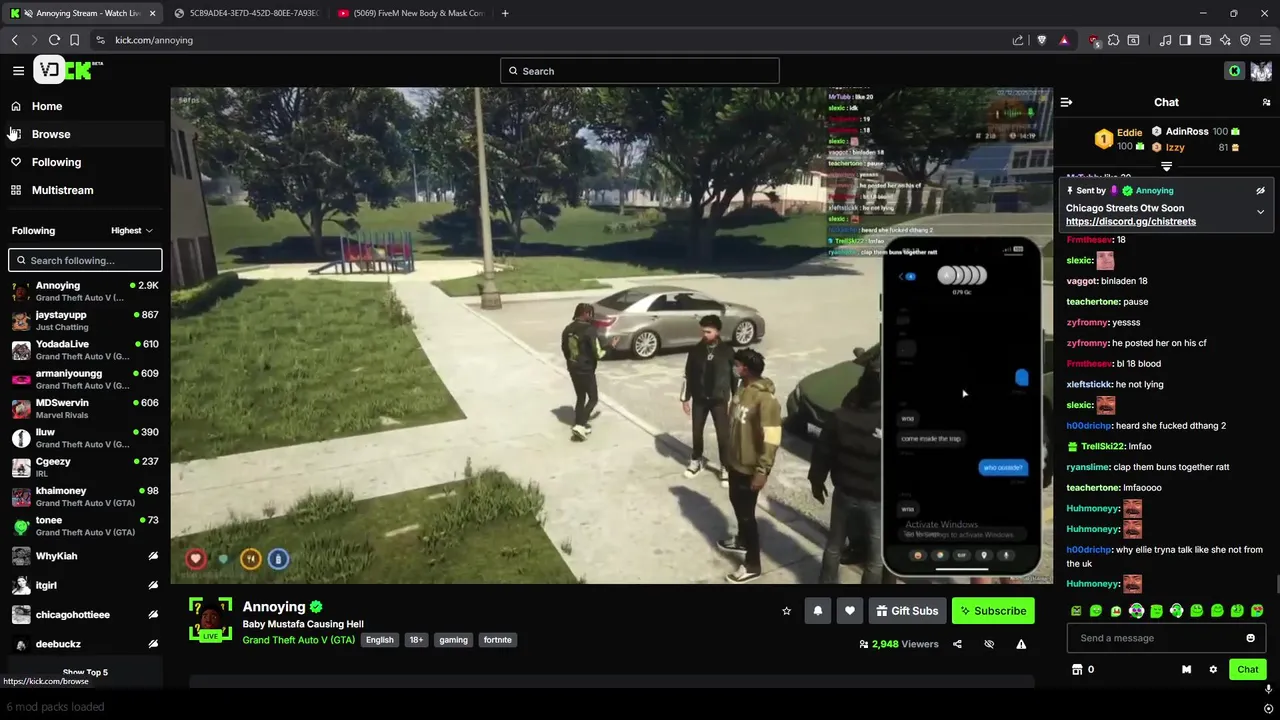
Task: Favorite the channel with the star icon
Action: pos(787,611)
